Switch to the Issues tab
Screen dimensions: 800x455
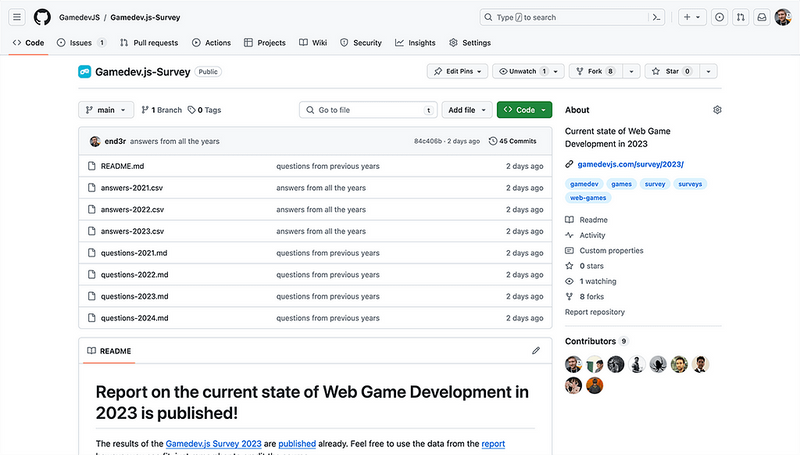tap(82, 43)
